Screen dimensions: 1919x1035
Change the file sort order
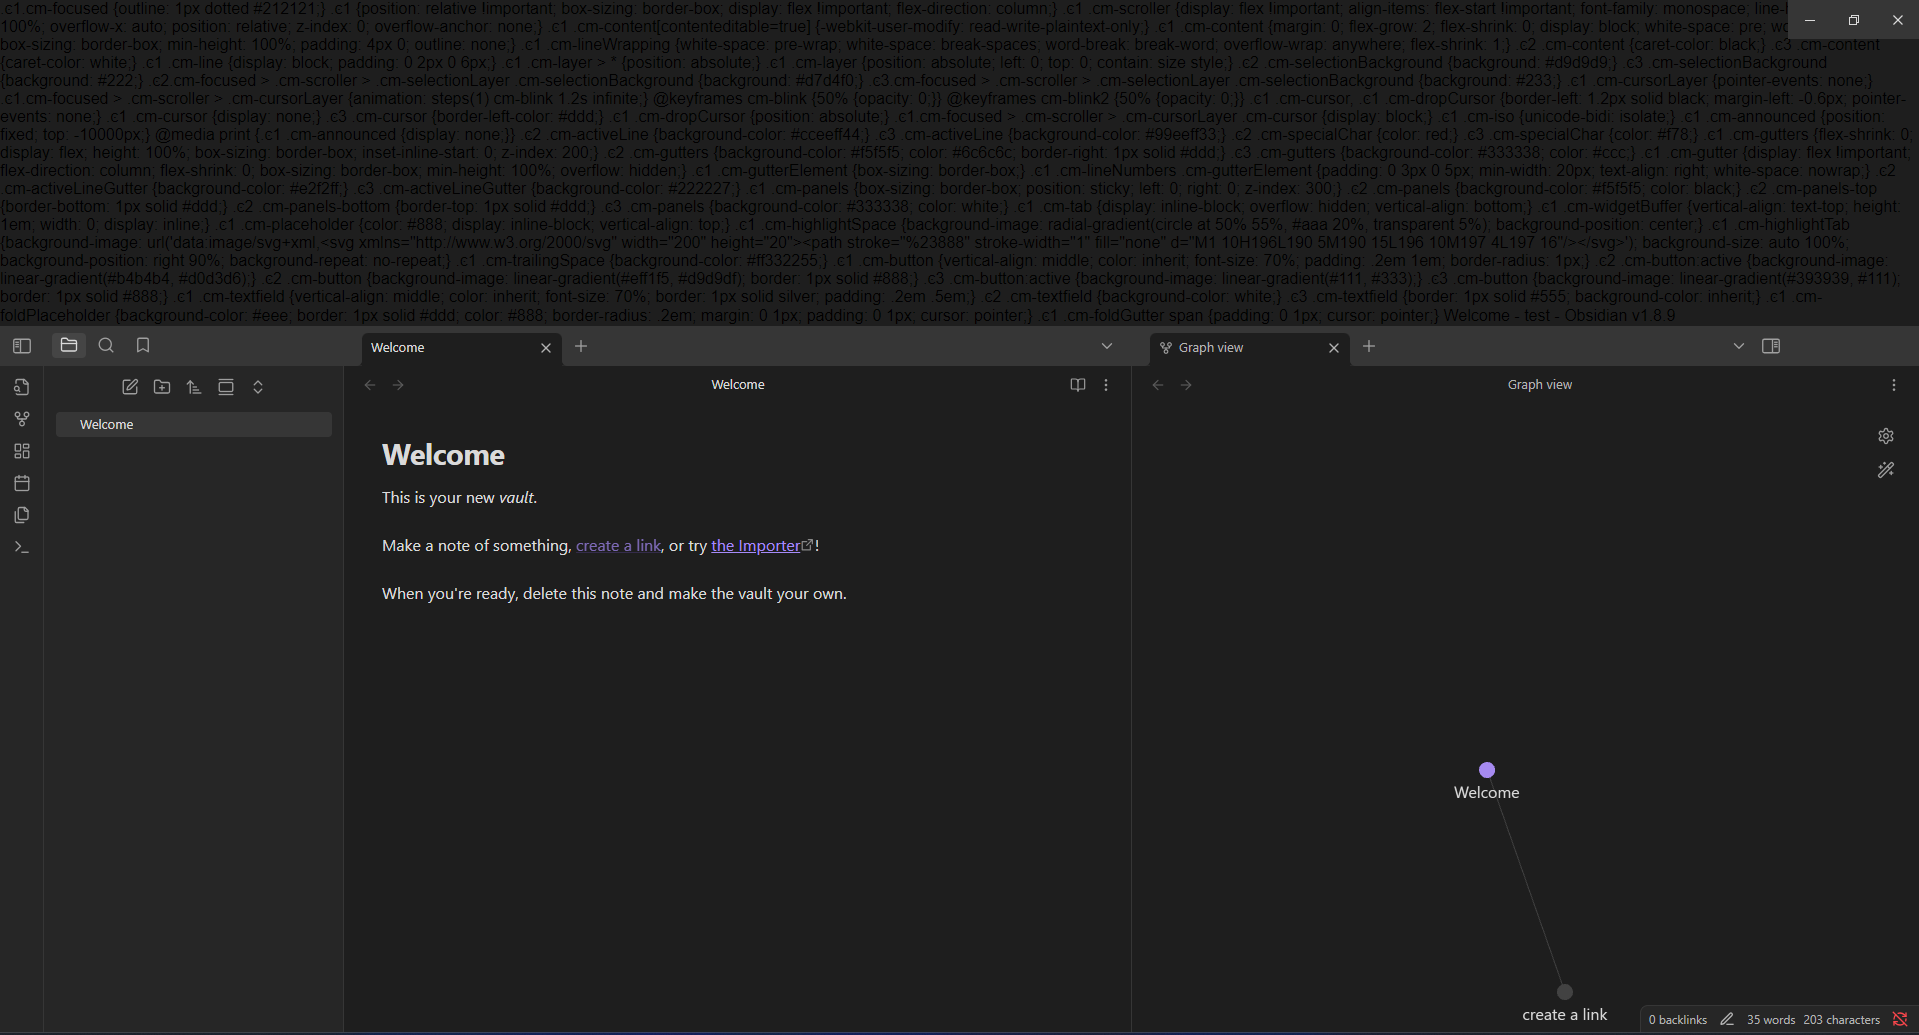pos(194,387)
